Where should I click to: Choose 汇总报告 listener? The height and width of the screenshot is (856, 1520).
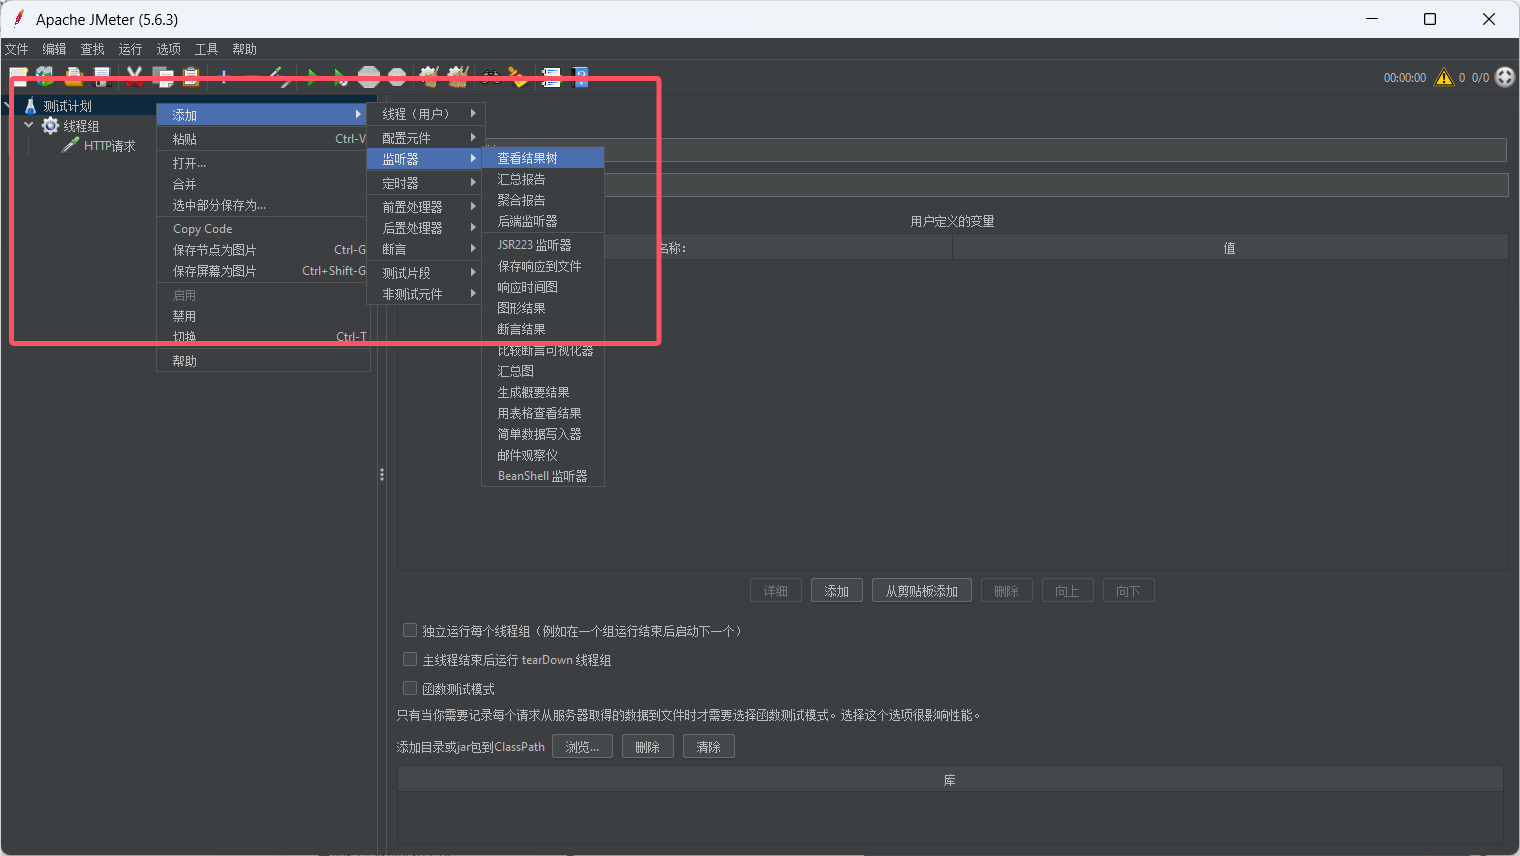[x=543, y=179]
